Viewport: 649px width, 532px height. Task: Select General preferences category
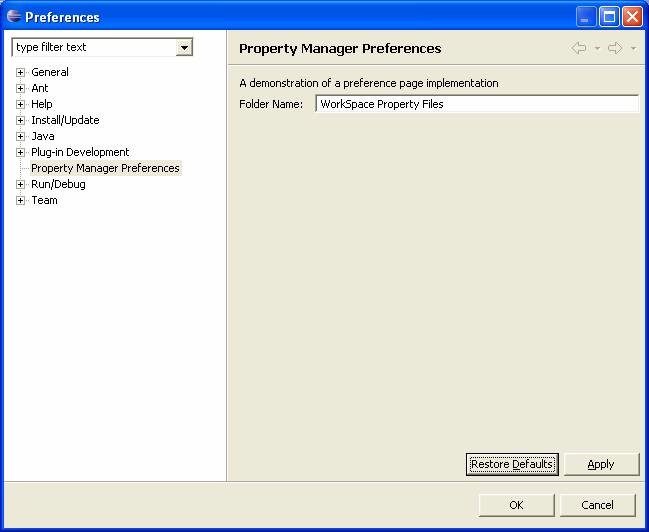click(x=50, y=72)
